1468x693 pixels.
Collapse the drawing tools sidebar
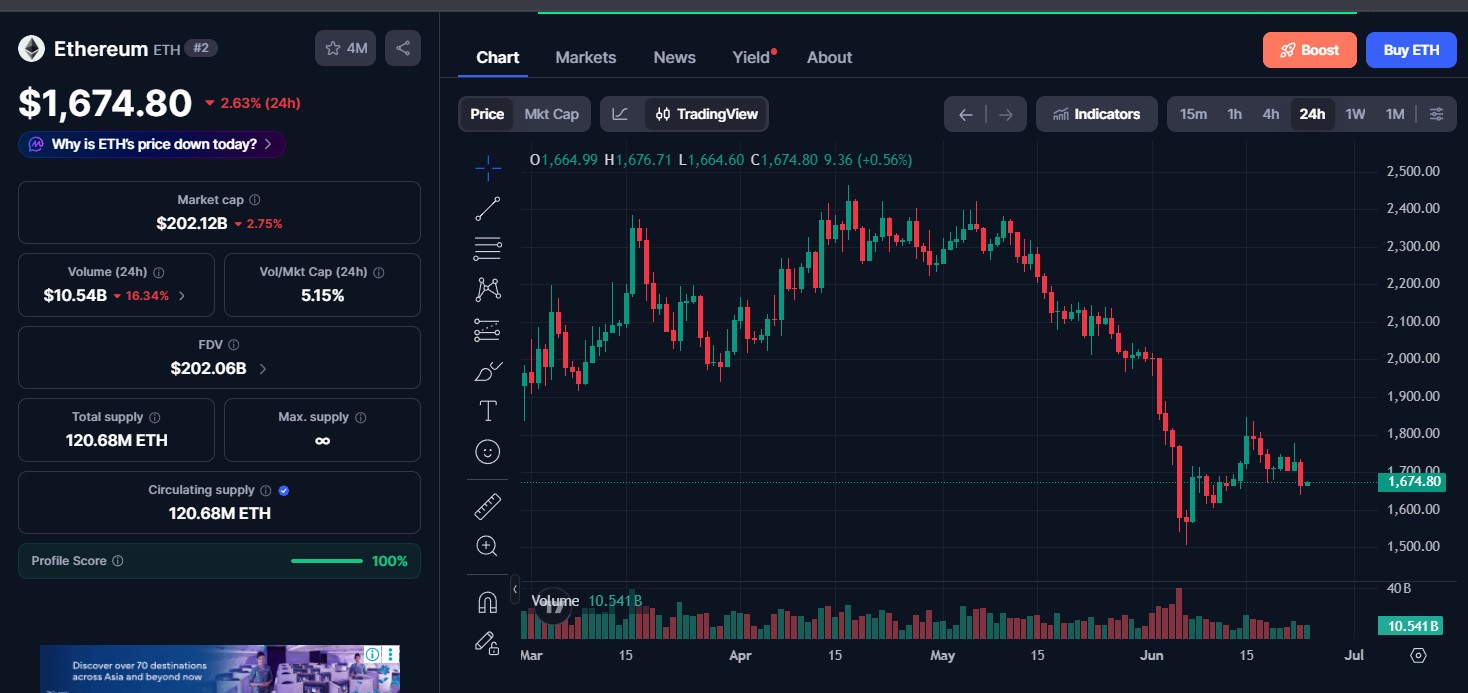pos(515,590)
